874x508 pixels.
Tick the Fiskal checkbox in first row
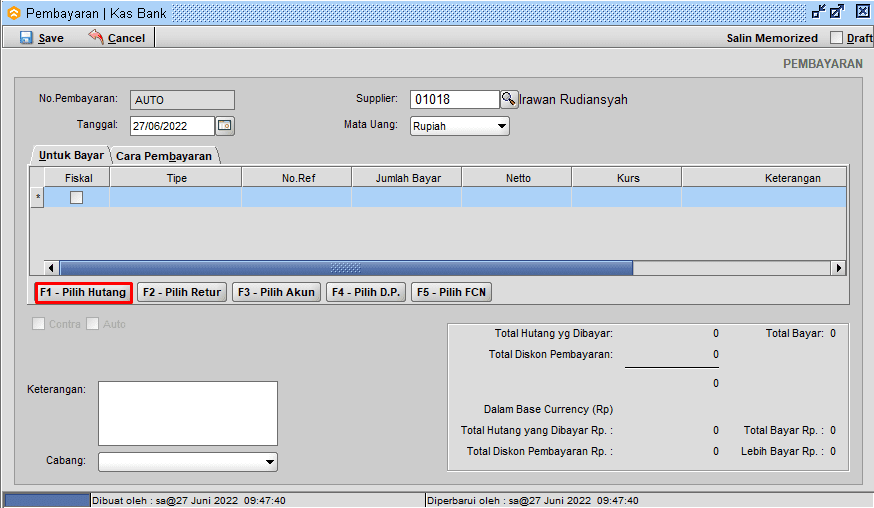[x=76, y=198]
